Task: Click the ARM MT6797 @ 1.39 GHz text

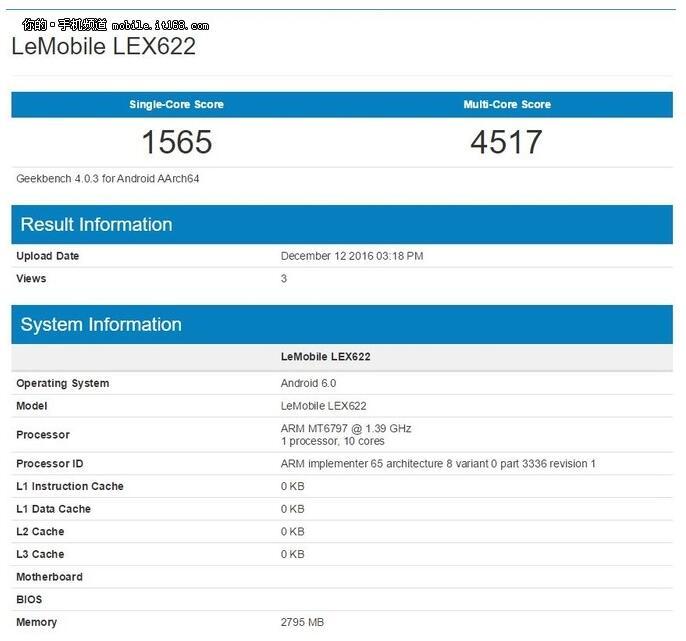Action: [x=346, y=428]
